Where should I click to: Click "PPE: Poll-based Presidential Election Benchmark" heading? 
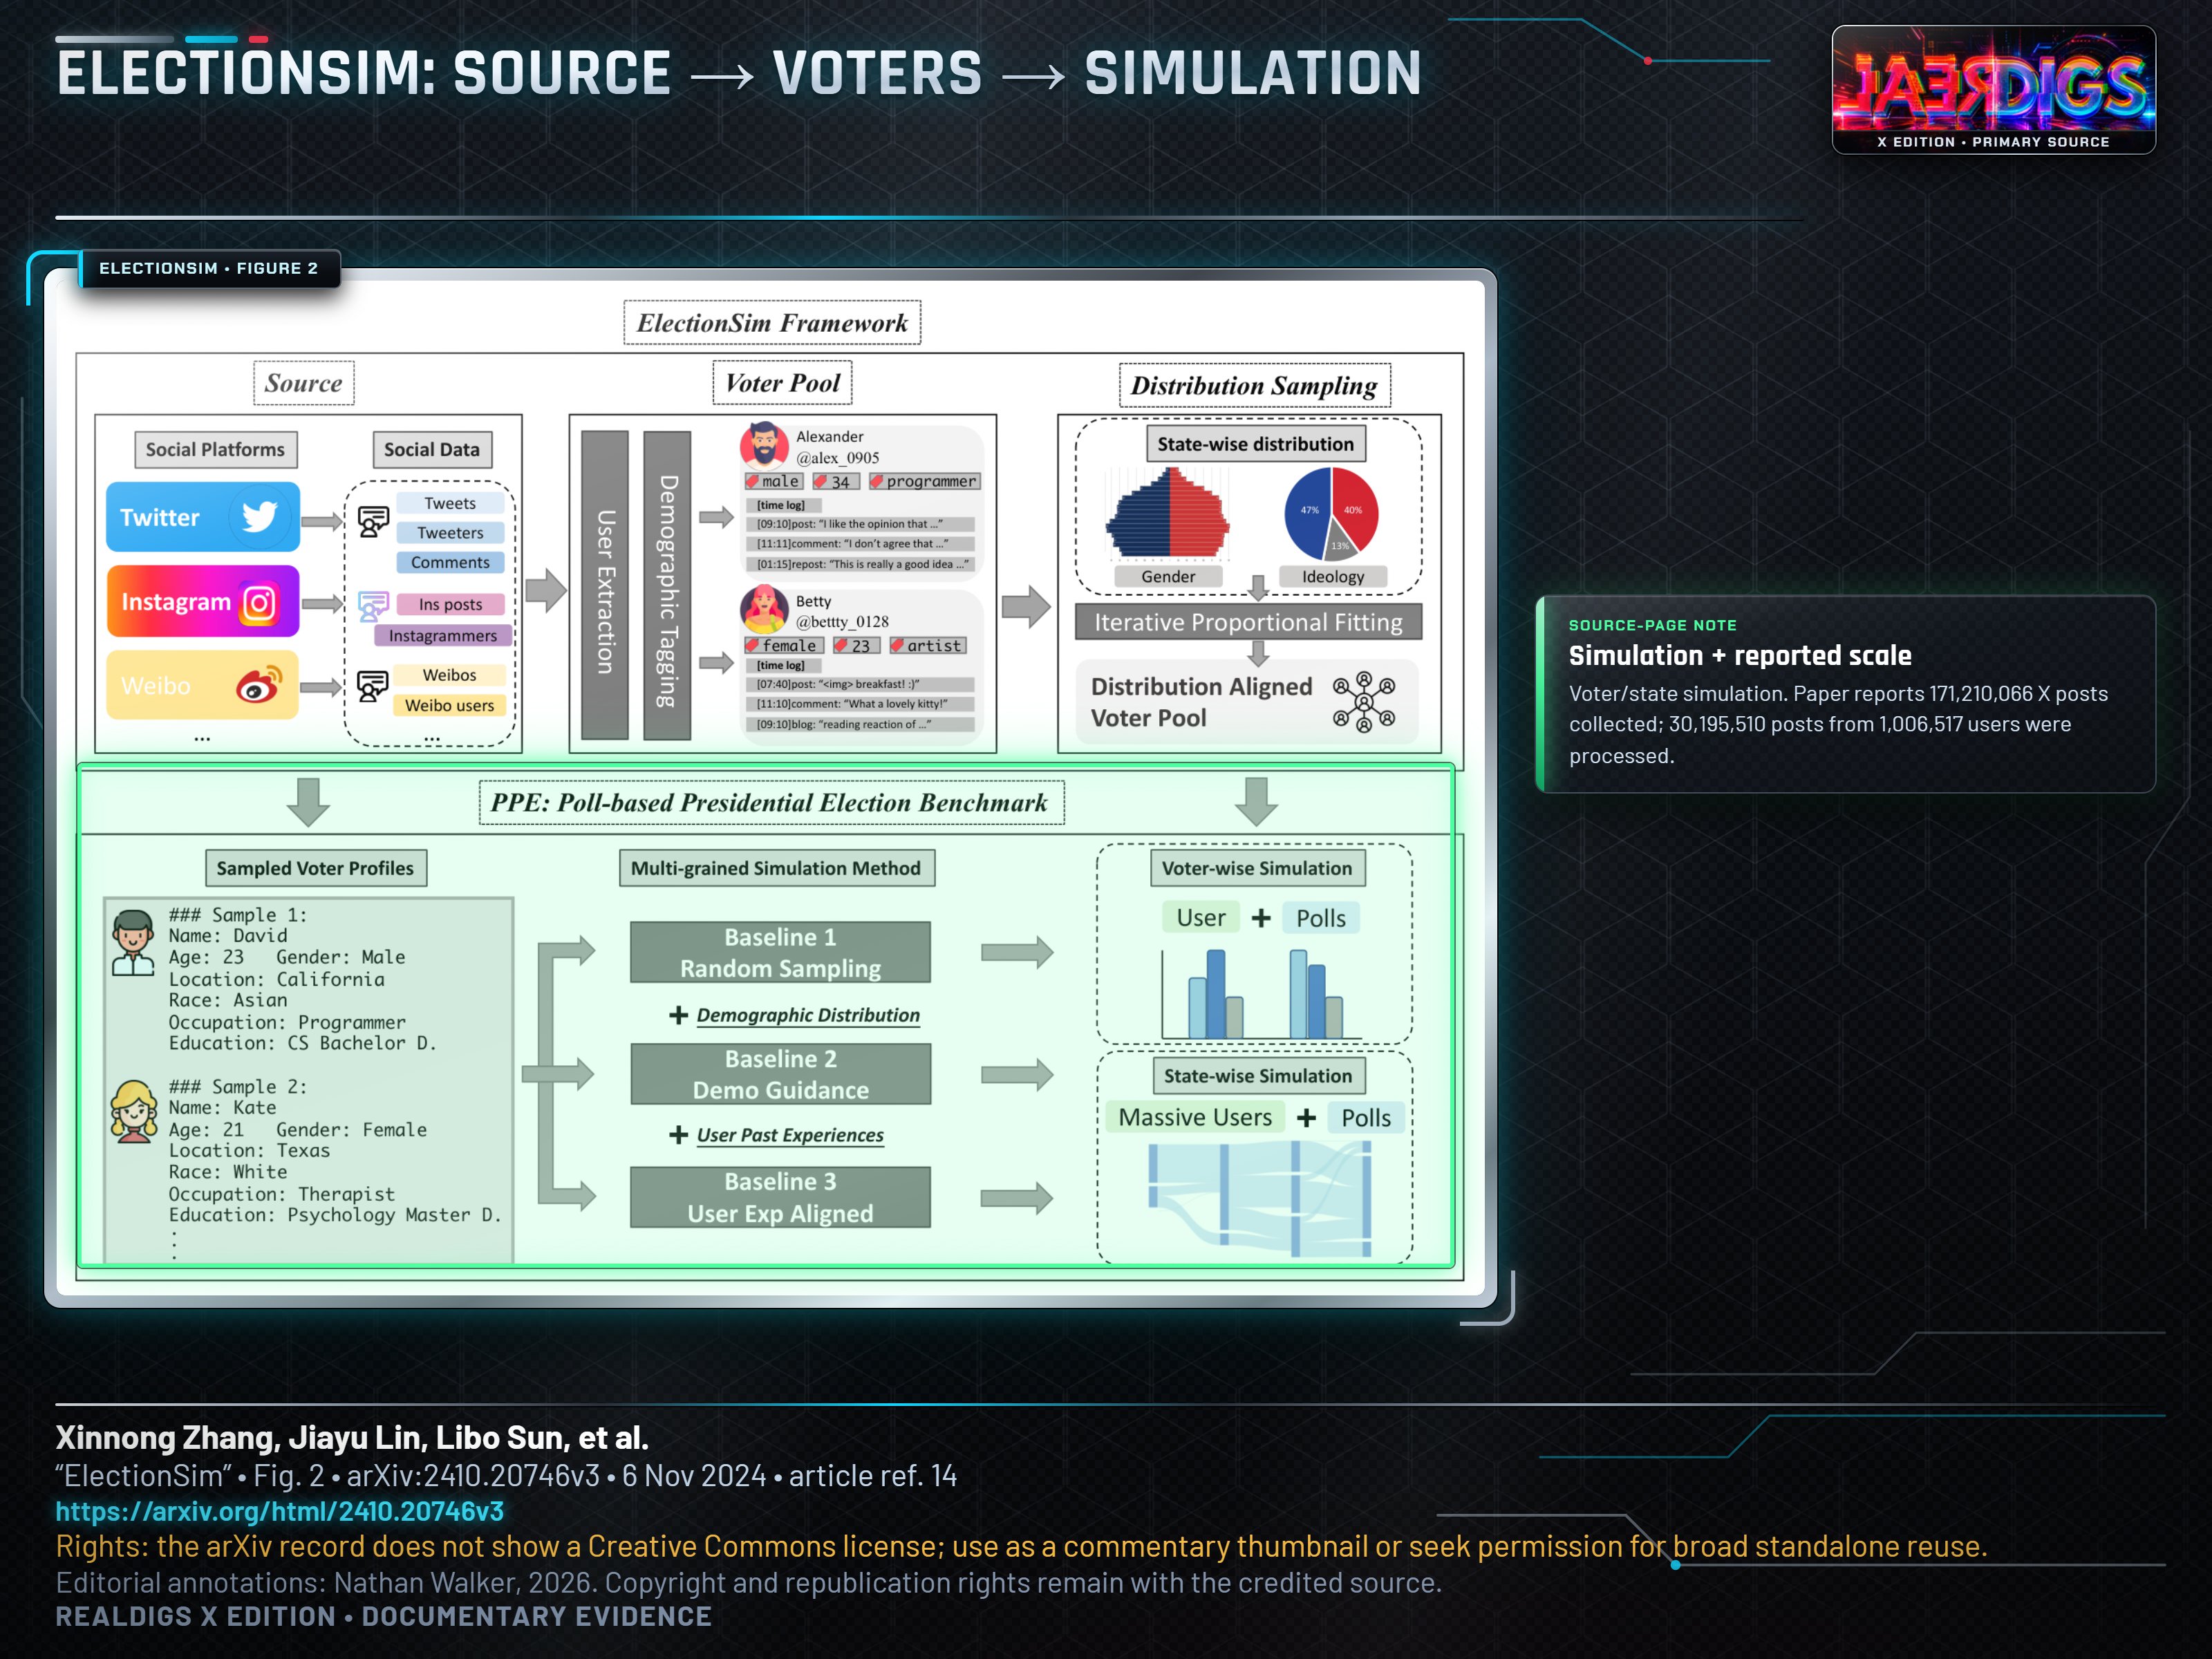pos(771,802)
